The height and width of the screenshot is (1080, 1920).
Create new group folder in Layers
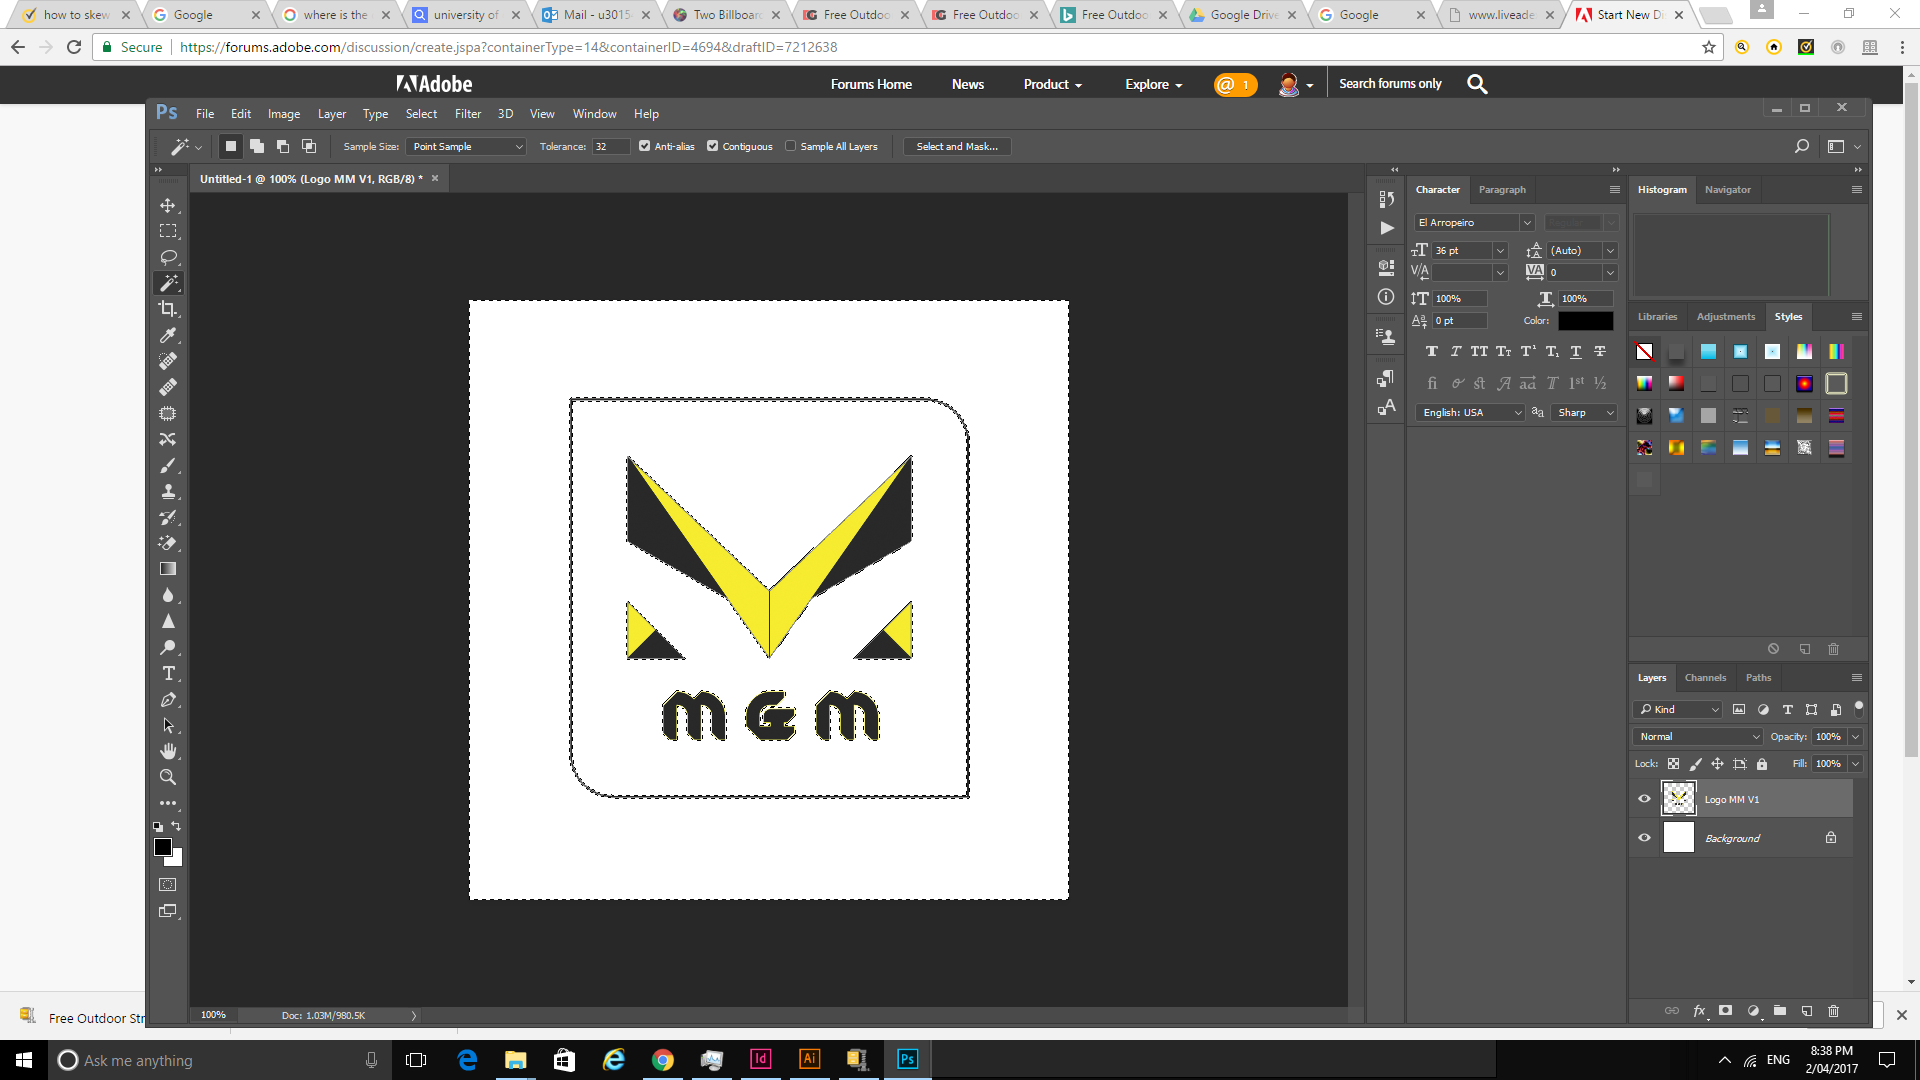(x=1780, y=1011)
